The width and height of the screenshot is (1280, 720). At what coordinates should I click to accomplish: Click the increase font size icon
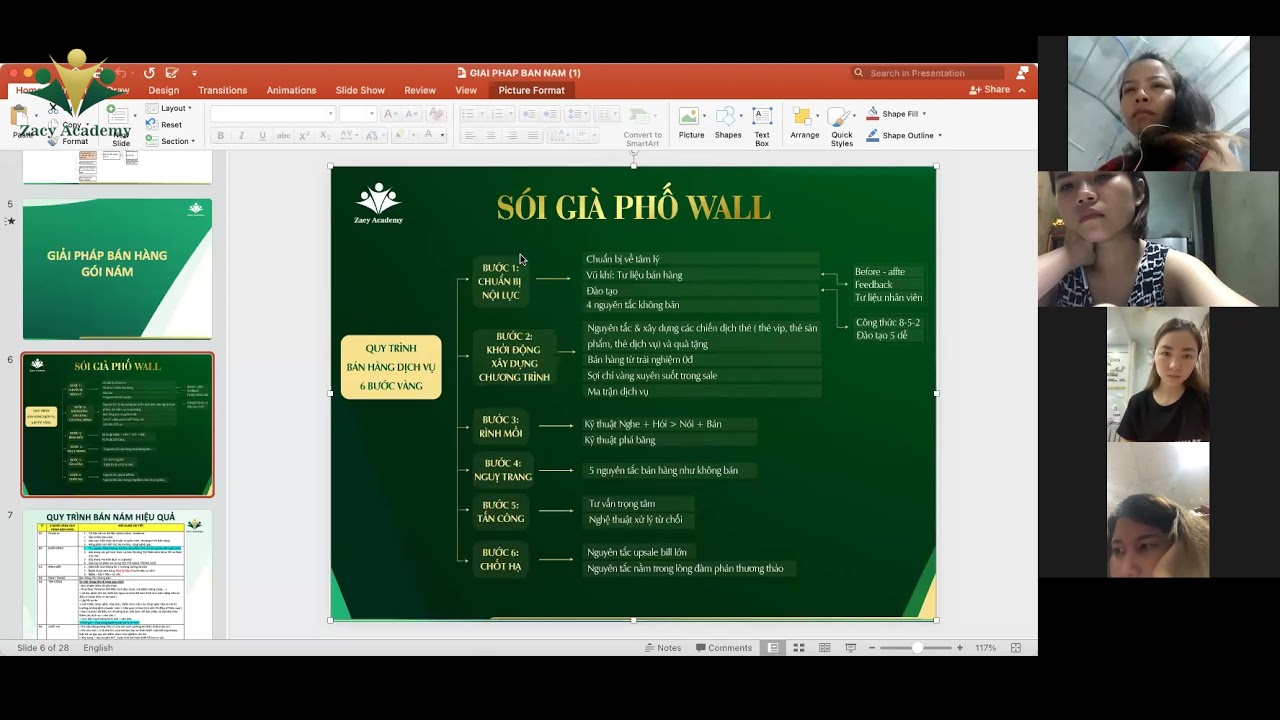[x=390, y=114]
